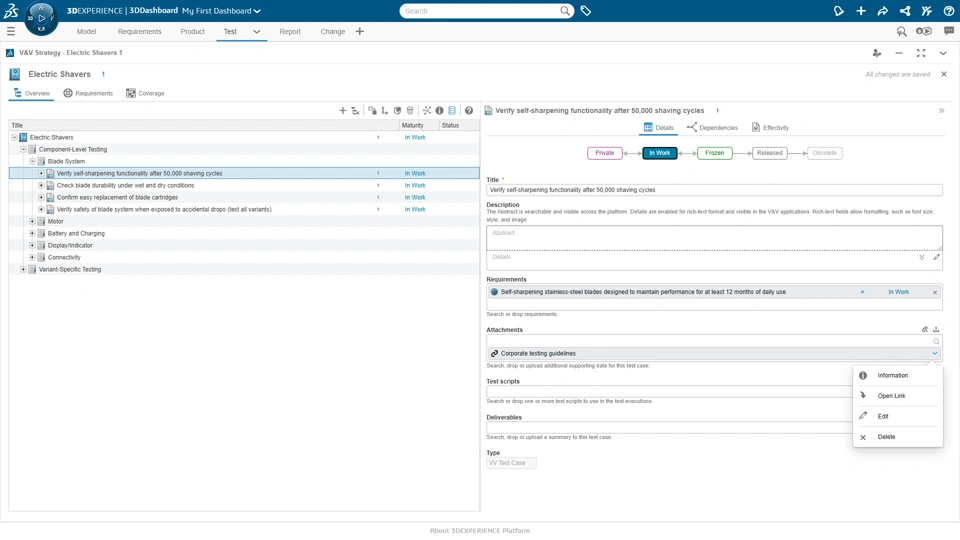Switch to the Model tab

pos(86,32)
